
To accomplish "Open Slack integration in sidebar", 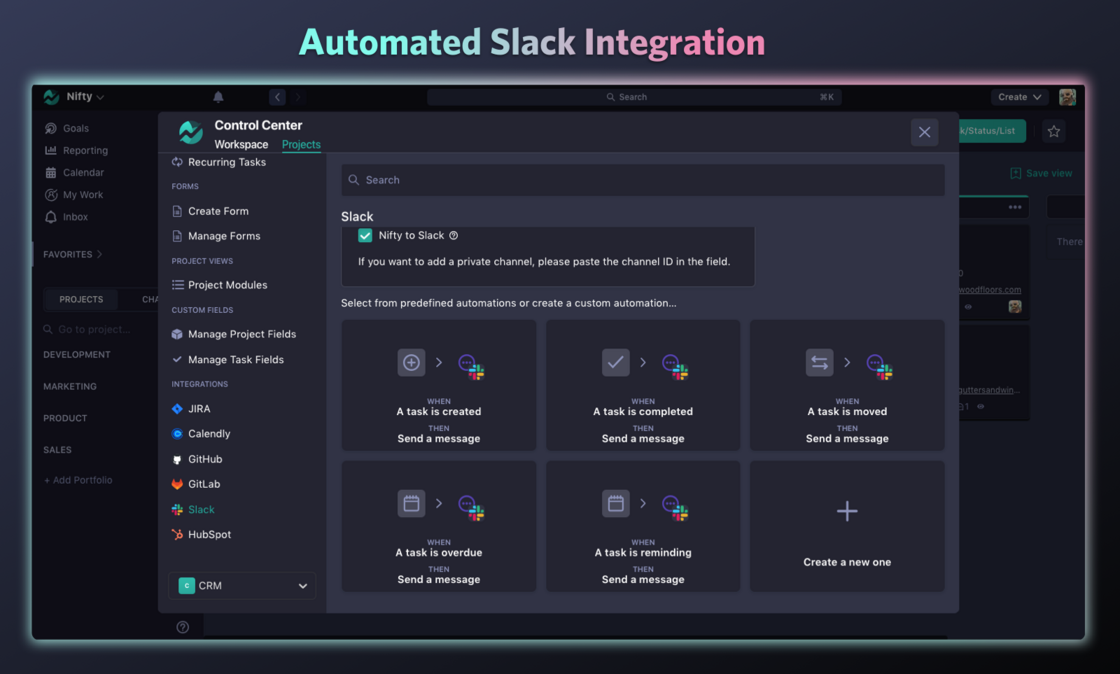I will point(201,509).
